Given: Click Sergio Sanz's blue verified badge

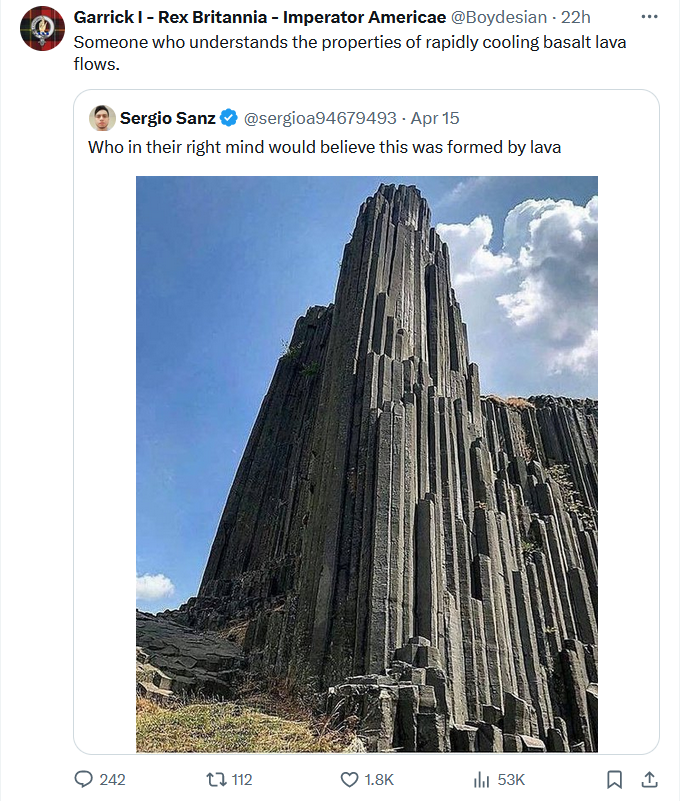Looking at the screenshot, I should [229, 119].
